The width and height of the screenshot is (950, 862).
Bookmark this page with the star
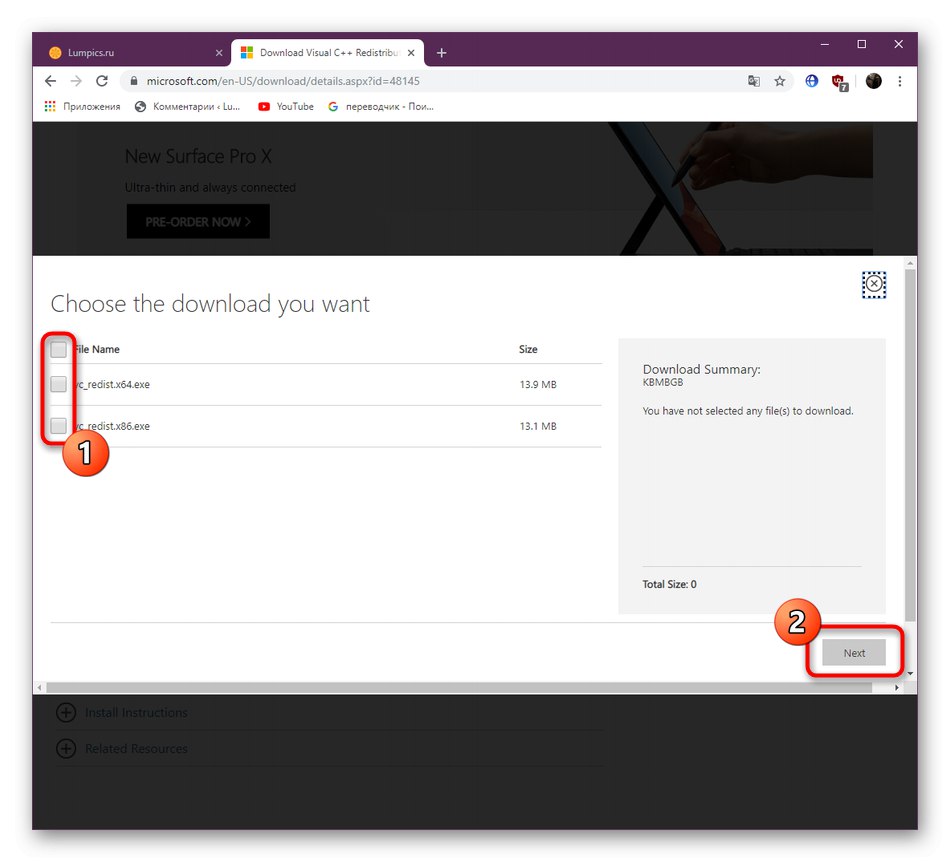point(780,81)
